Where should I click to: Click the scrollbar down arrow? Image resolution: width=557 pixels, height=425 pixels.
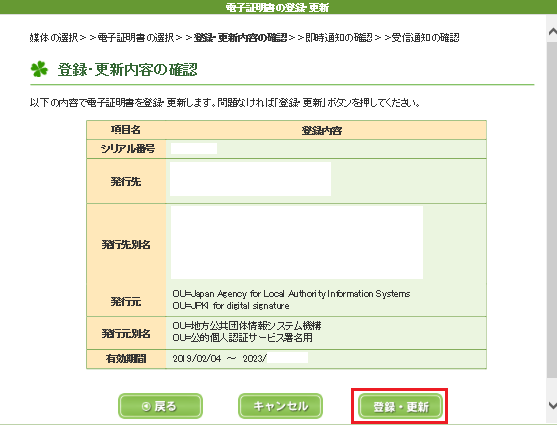(x=552, y=405)
